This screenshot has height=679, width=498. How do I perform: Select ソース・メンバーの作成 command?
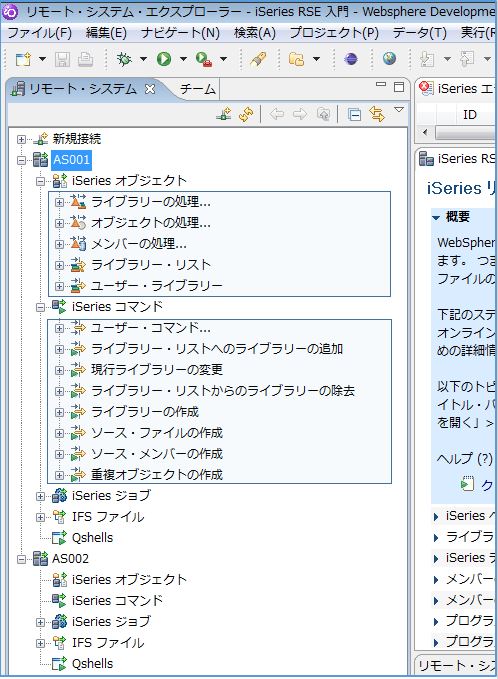(157, 454)
